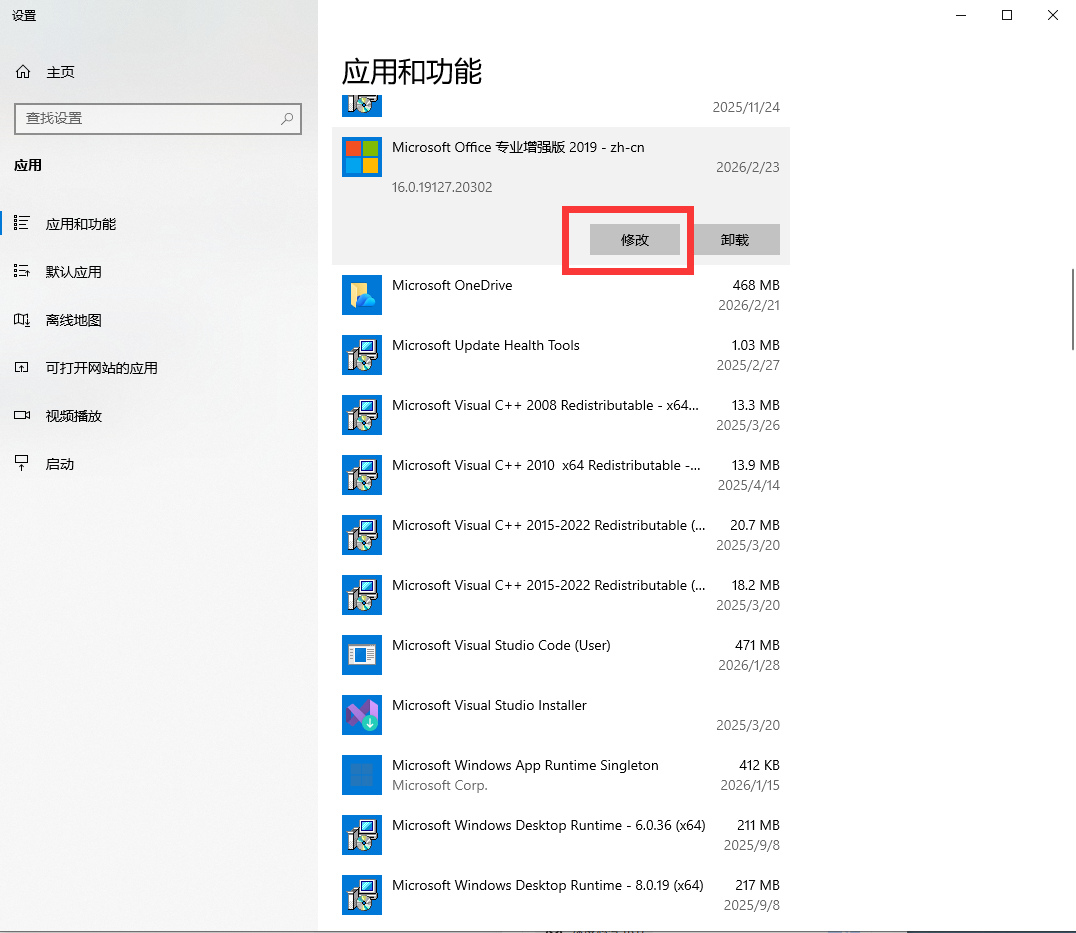Maximize the 设置 window
The image size is (1076, 933).
pos(1007,15)
